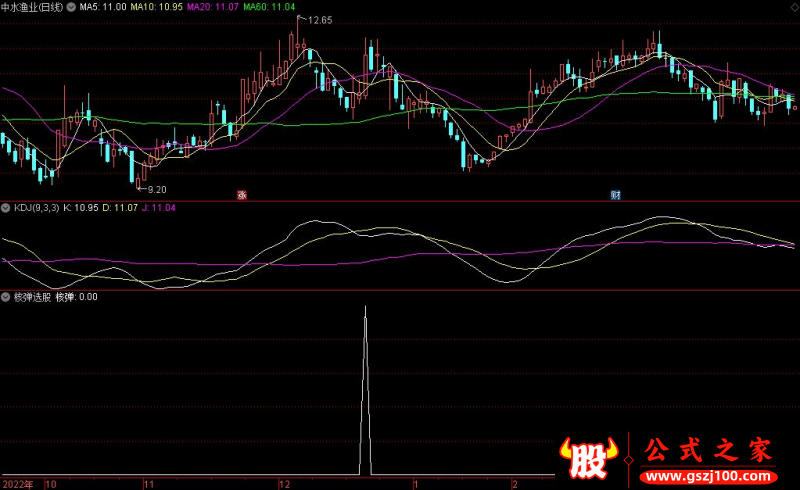
Task: Click the 核弹选股 indicator name
Action: 30,297
